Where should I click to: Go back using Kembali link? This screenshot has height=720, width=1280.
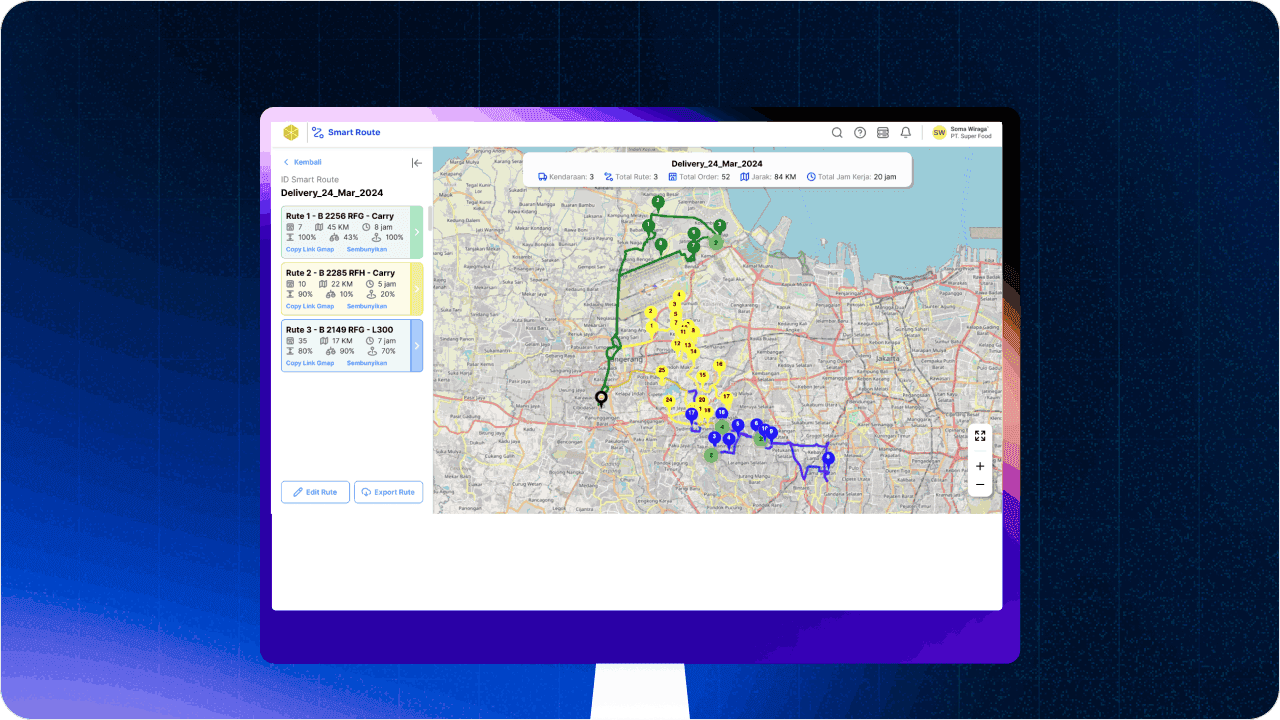(302, 162)
